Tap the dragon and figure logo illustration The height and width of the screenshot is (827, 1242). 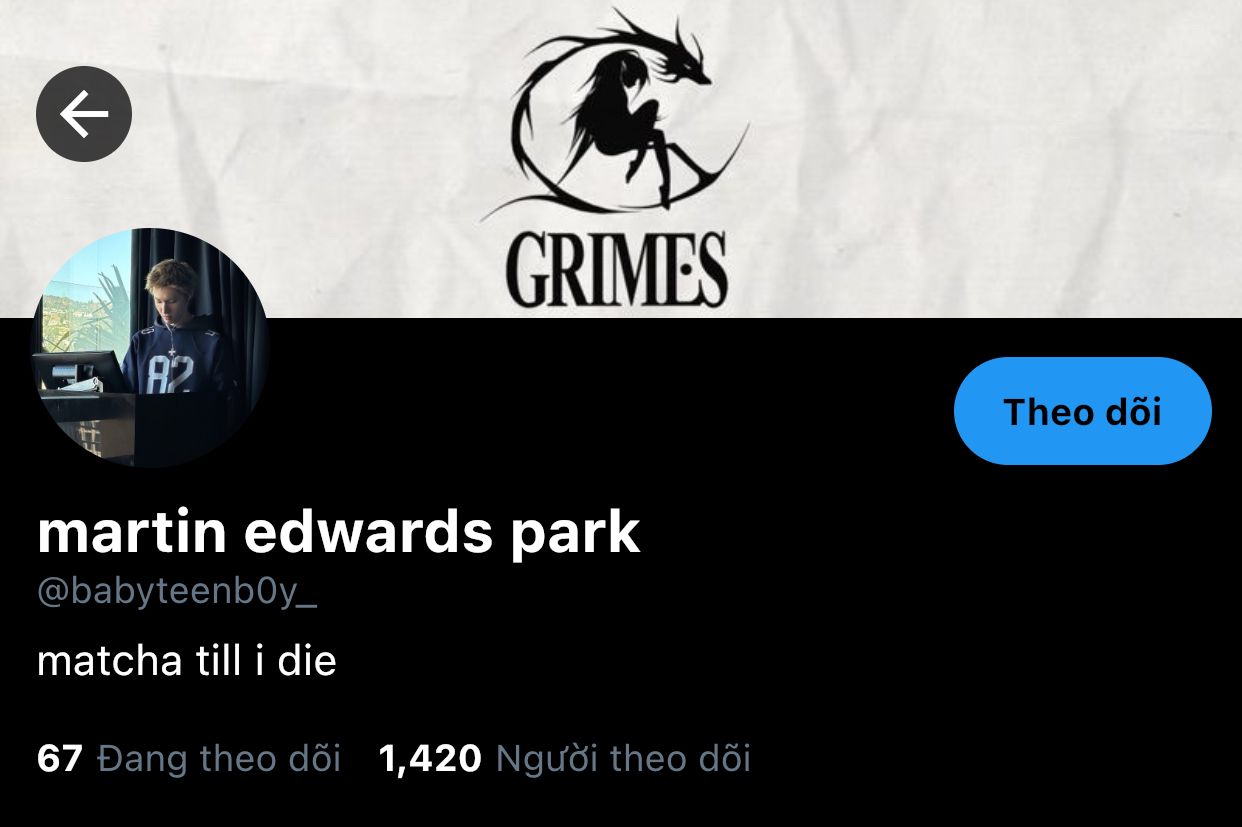(616, 115)
